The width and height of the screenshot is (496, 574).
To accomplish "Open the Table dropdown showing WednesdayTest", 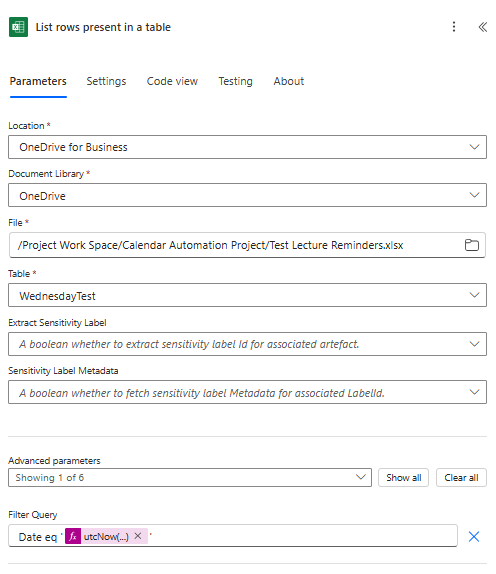I will (x=247, y=295).
